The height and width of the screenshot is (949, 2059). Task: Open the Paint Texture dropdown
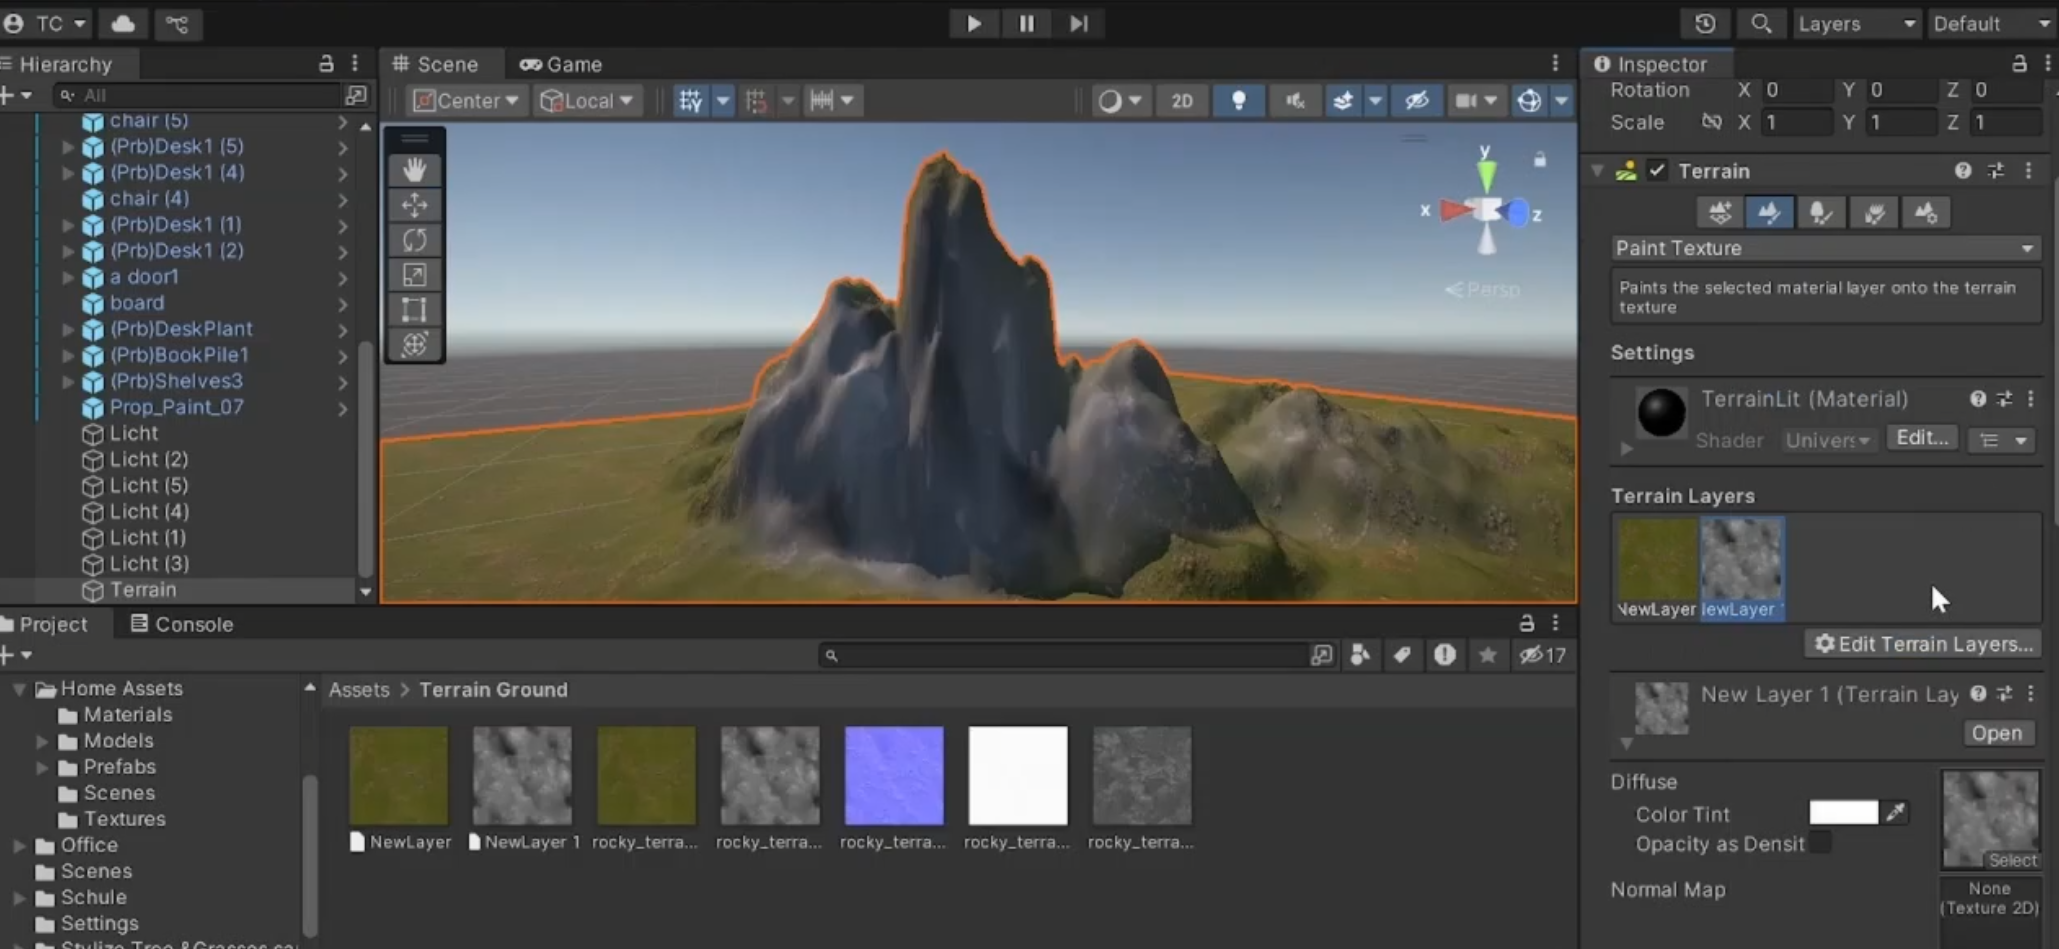pos(1824,248)
